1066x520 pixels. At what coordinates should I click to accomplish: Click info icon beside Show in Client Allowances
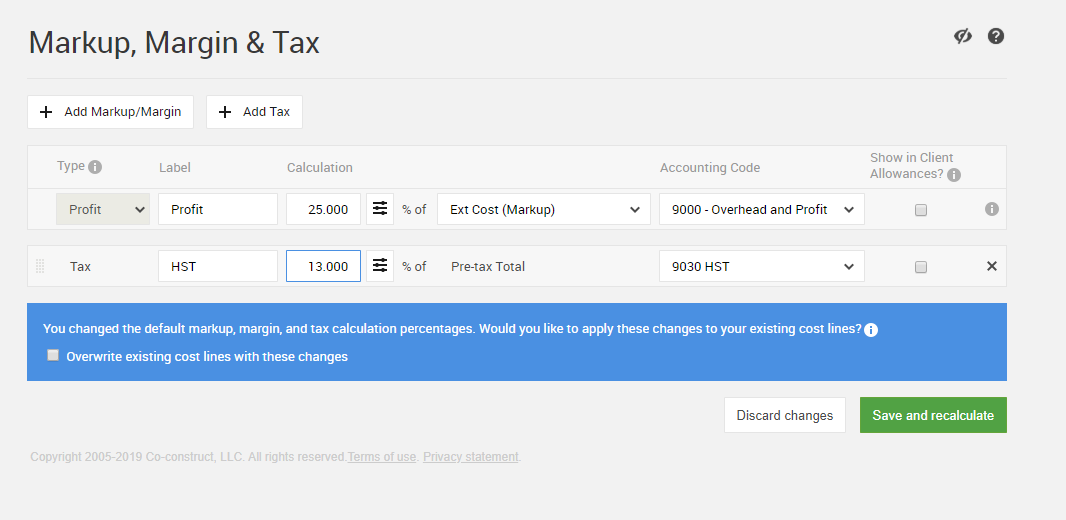coord(953,175)
